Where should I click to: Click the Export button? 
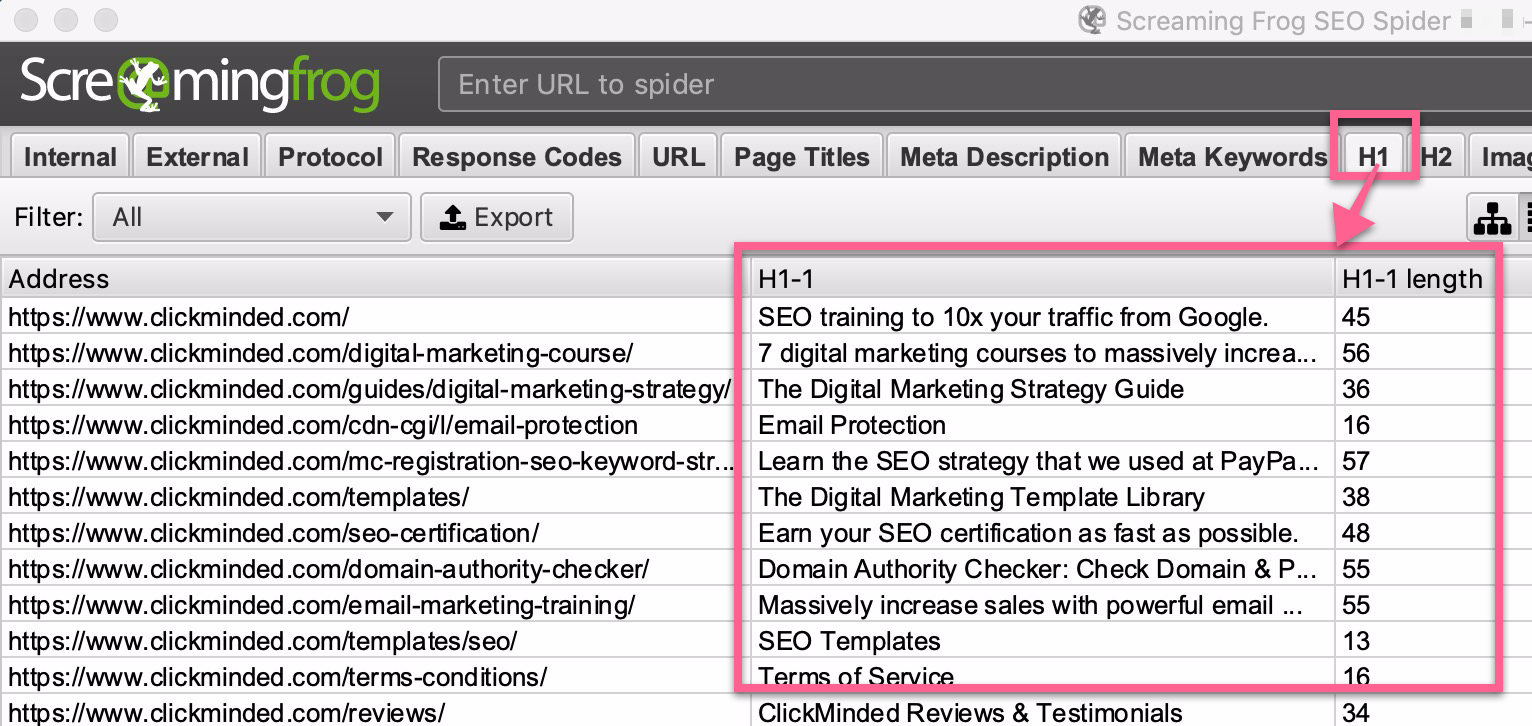point(497,217)
